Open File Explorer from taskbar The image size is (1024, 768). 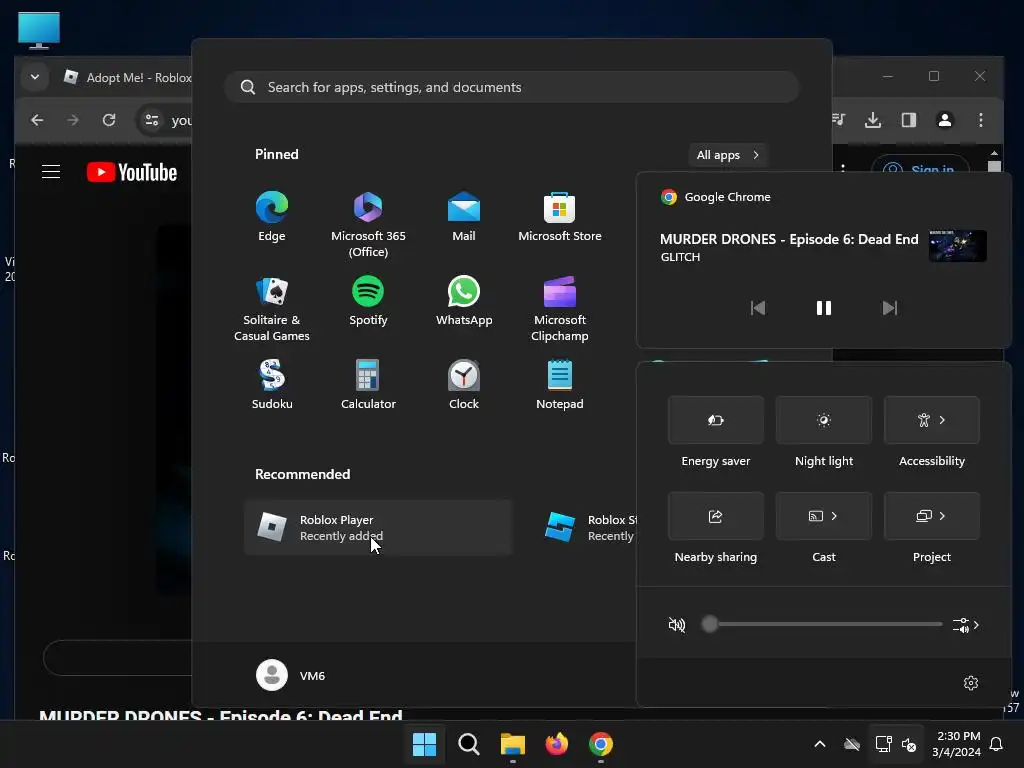pyautogui.click(x=513, y=744)
